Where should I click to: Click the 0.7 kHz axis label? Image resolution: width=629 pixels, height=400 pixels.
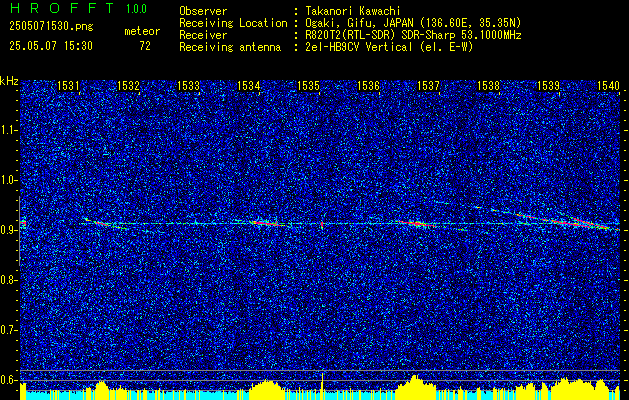coord(9,330)
